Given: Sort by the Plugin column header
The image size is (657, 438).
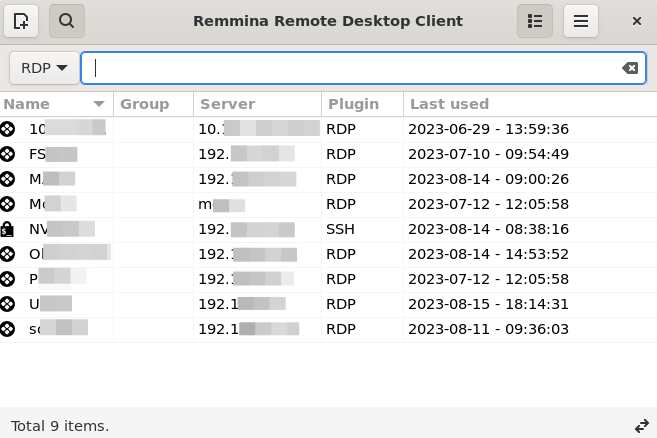Looking at the screenshot, I should click(x=362, y=104).
